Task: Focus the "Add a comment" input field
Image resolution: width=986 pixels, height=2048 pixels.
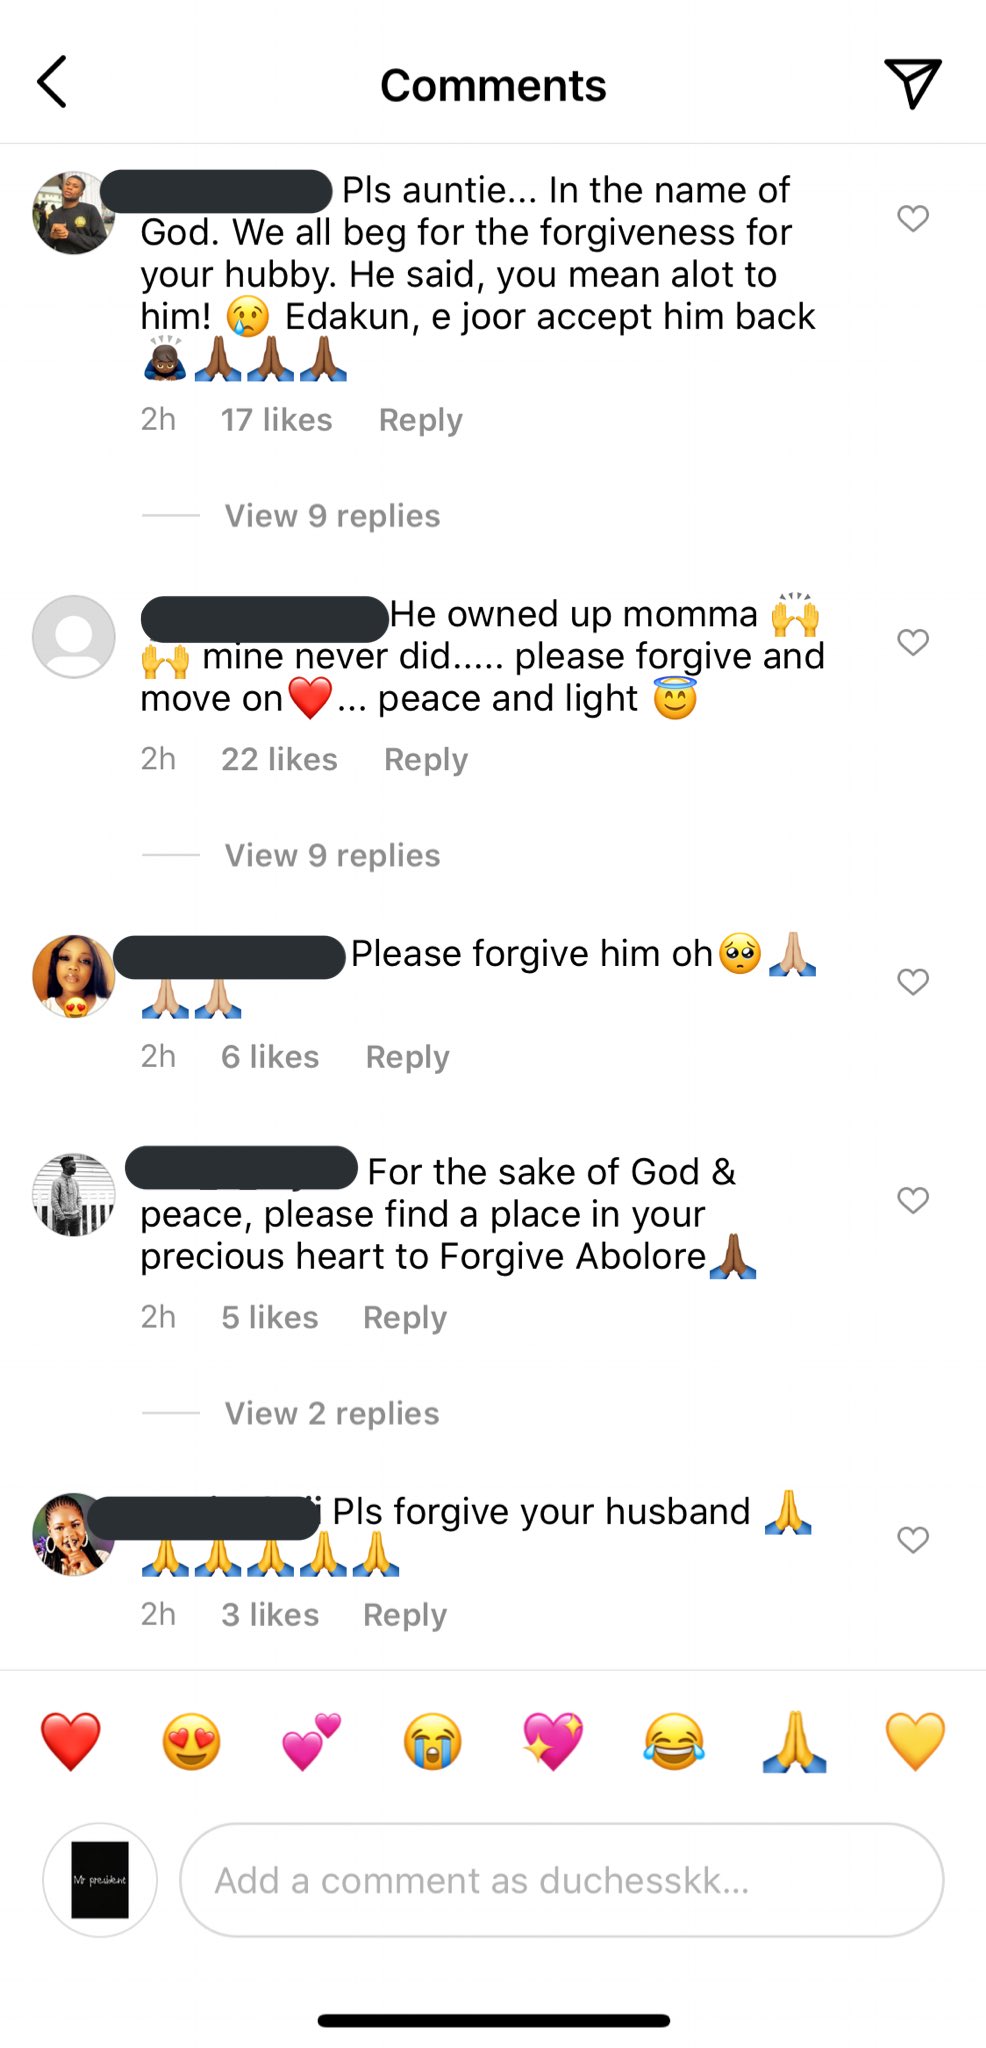Action: tap(560, 1880)
